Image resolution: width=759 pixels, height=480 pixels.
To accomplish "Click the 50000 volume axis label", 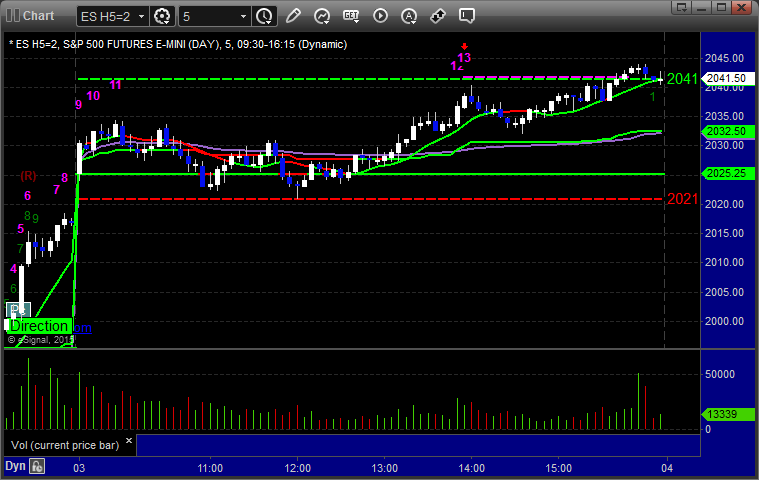I will (720, 374).
